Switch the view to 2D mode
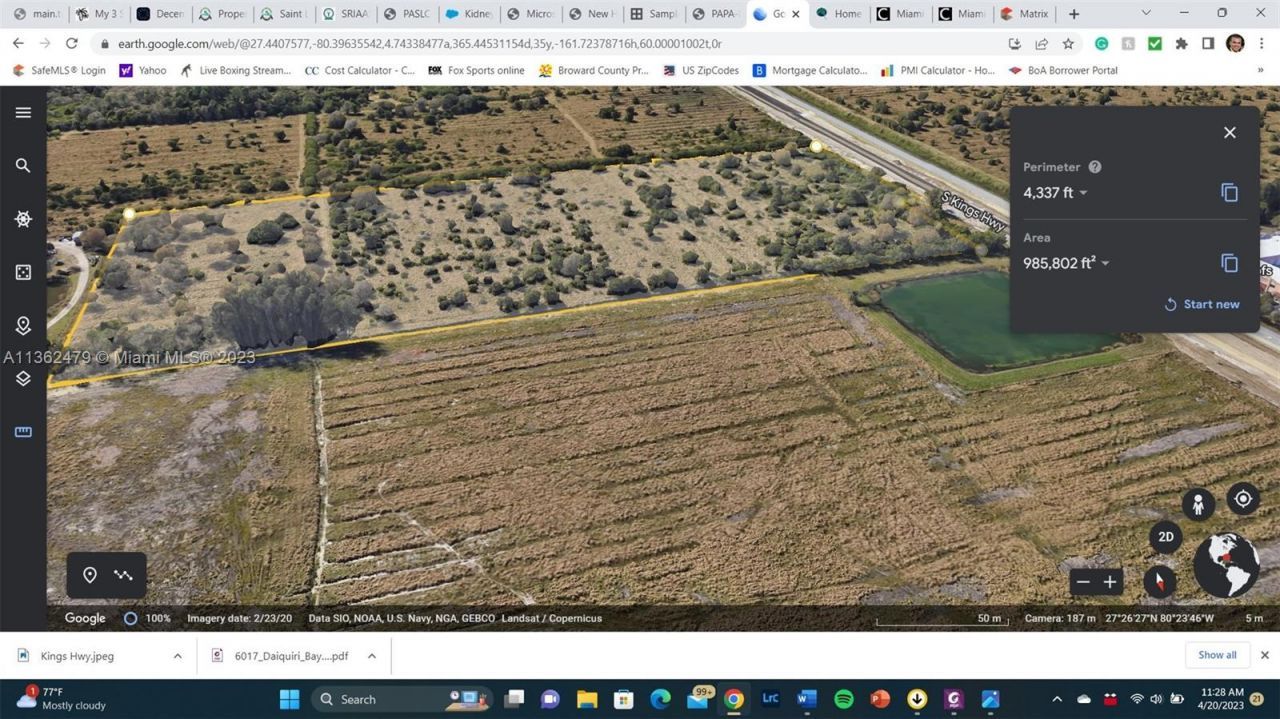This screenshot has width=1280, height=719. pos(1166,537)
